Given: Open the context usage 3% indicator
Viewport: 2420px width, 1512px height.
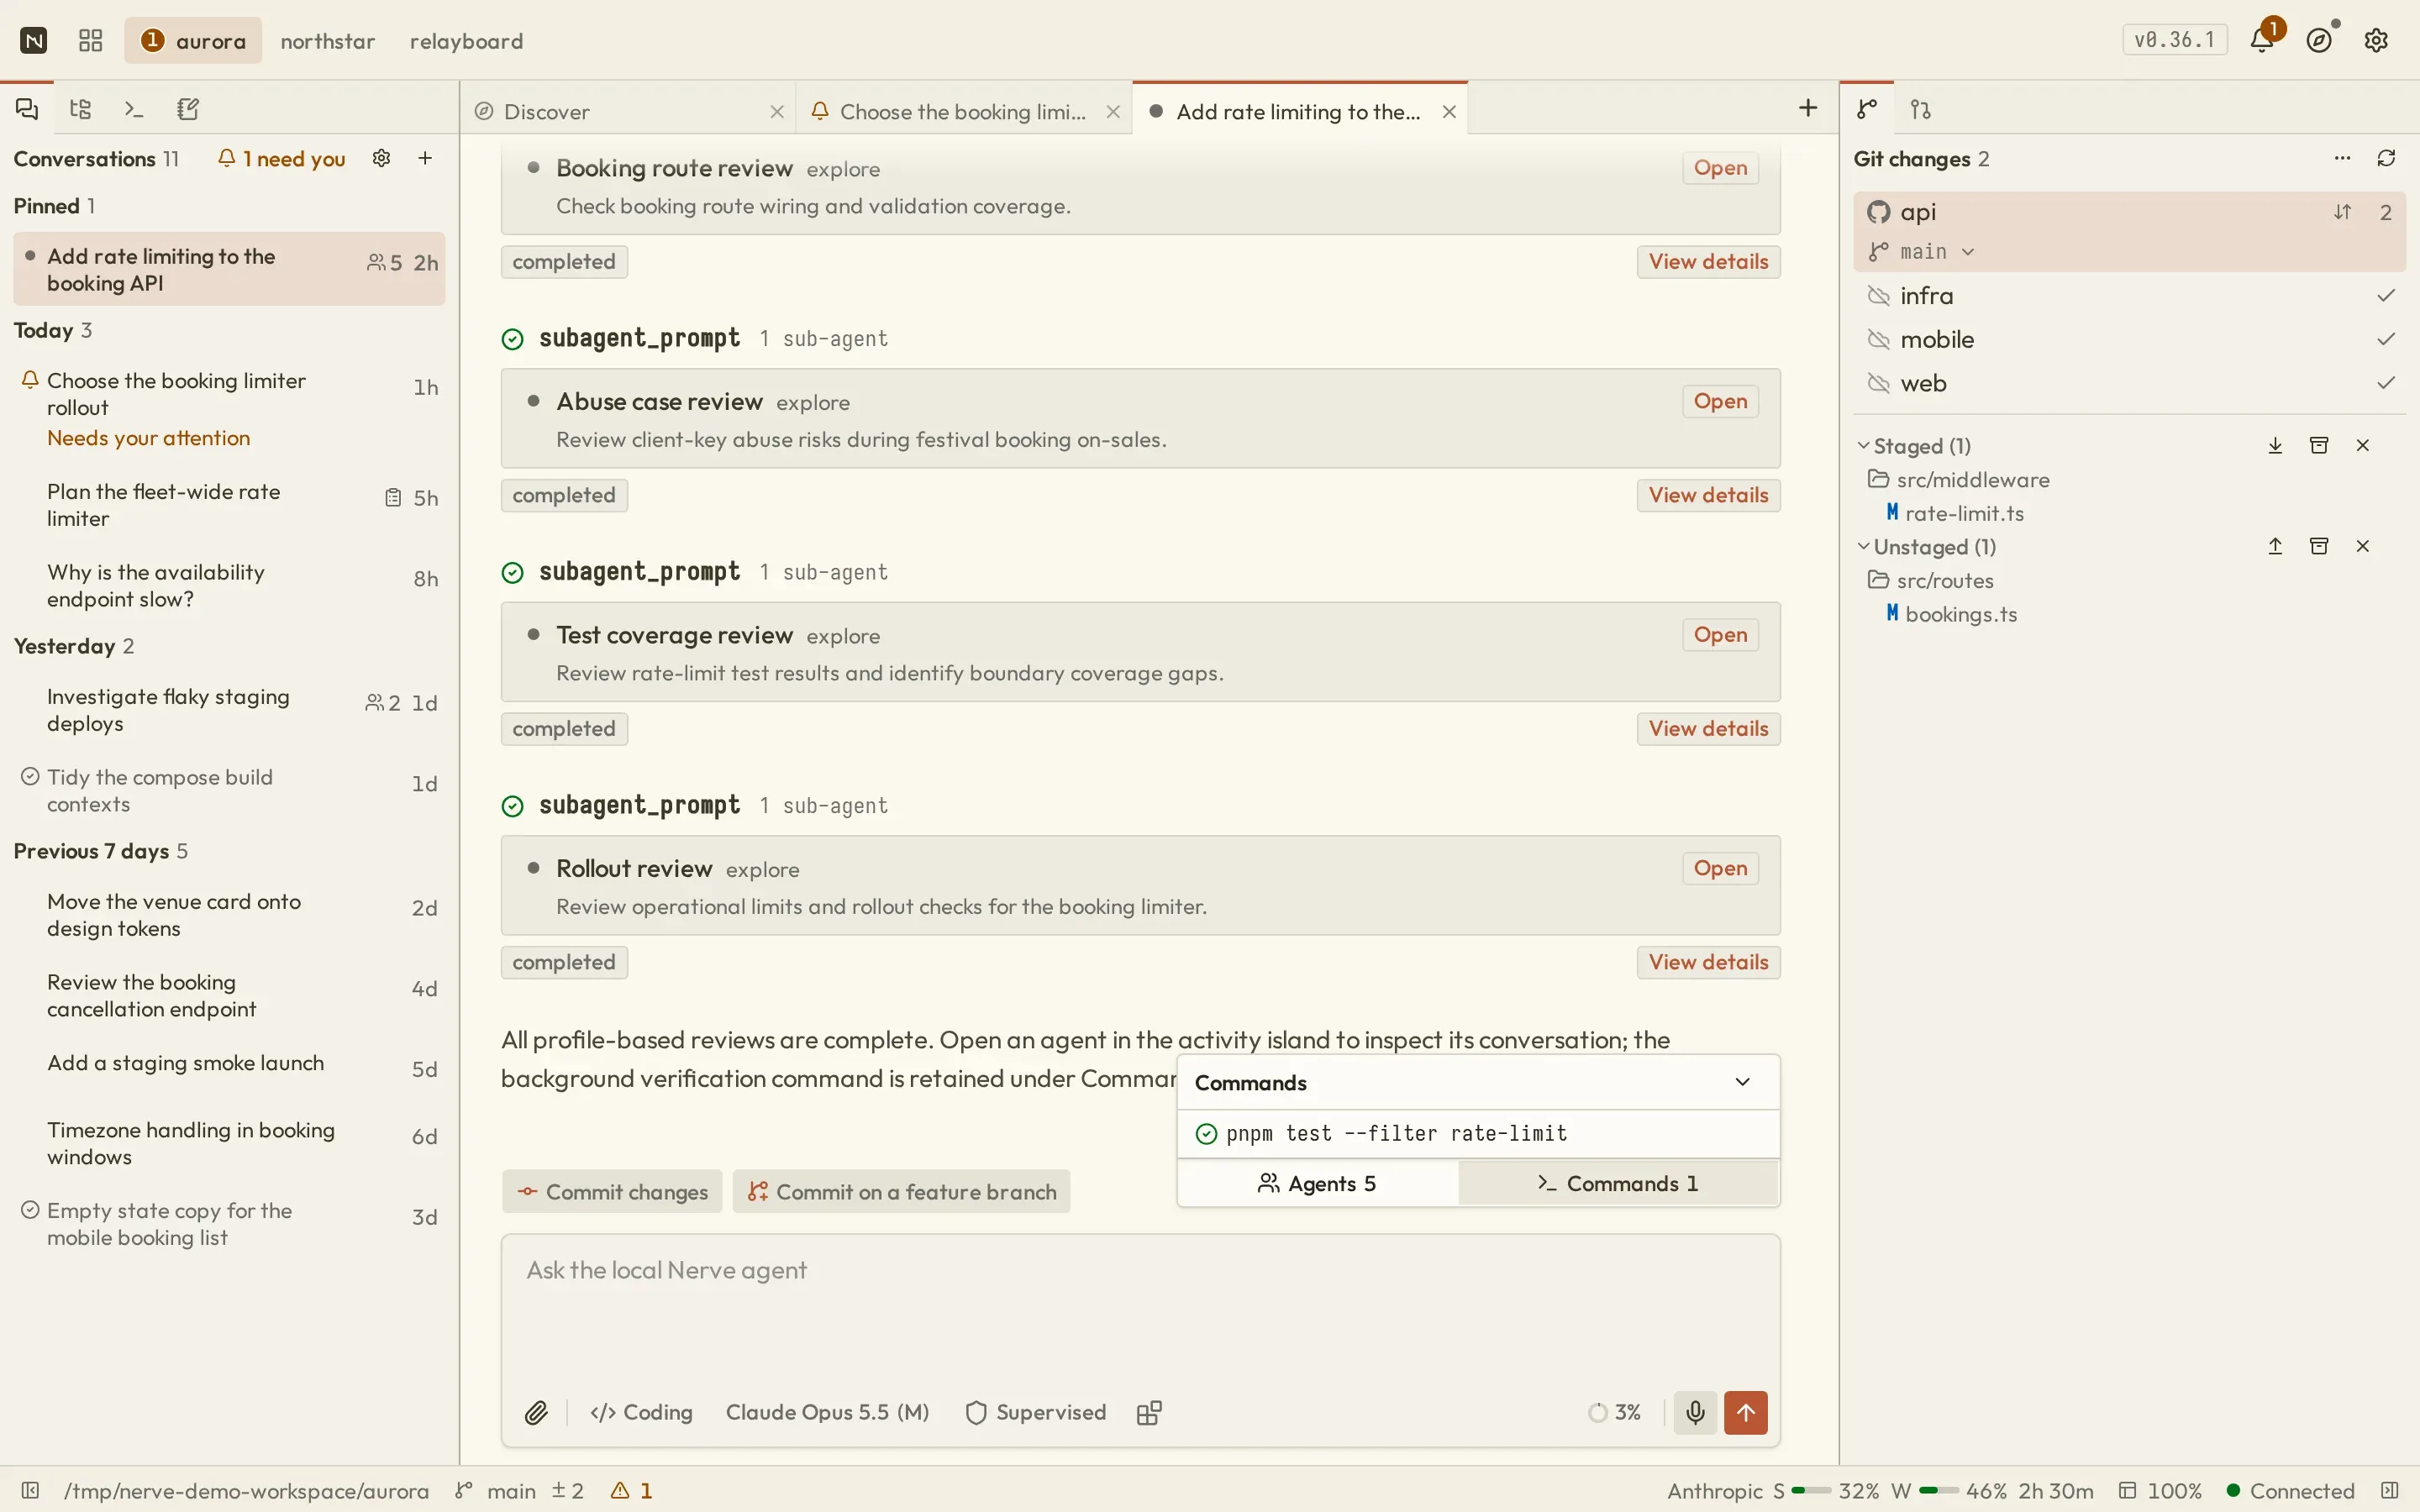Looking at the screenshot, I should click(x=1615, y=1412).
